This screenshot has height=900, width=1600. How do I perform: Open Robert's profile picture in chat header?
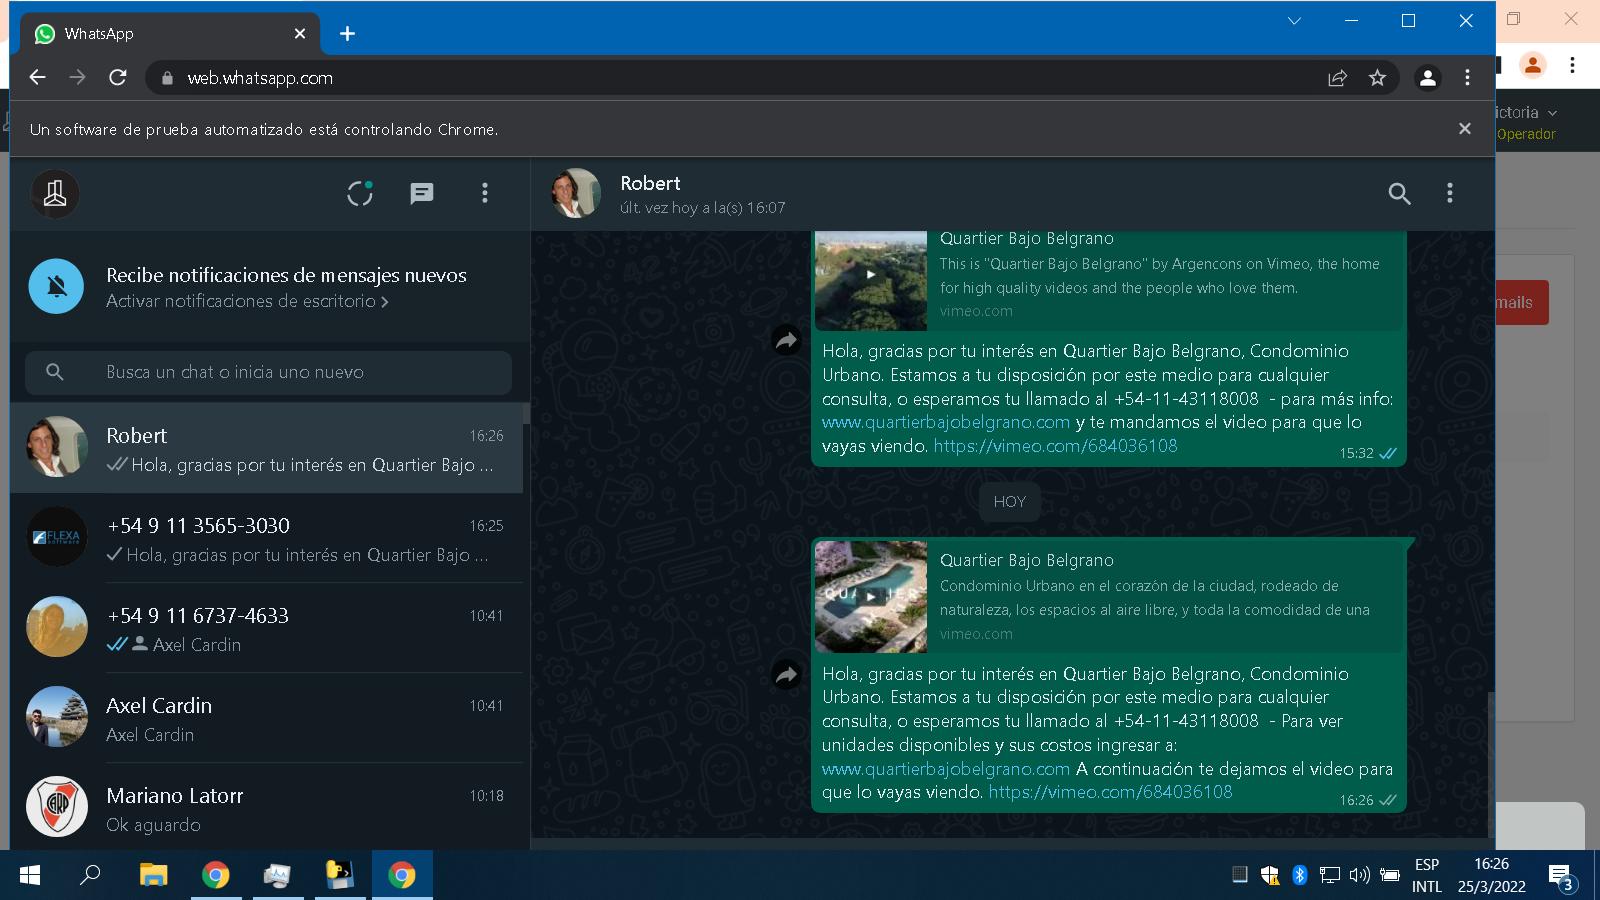click(x=576, y=193)
